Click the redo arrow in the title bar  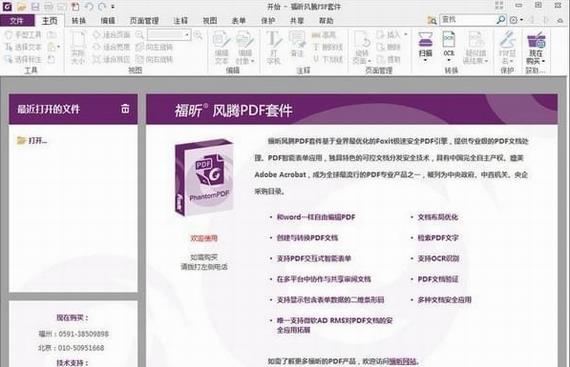click(102, 7)
